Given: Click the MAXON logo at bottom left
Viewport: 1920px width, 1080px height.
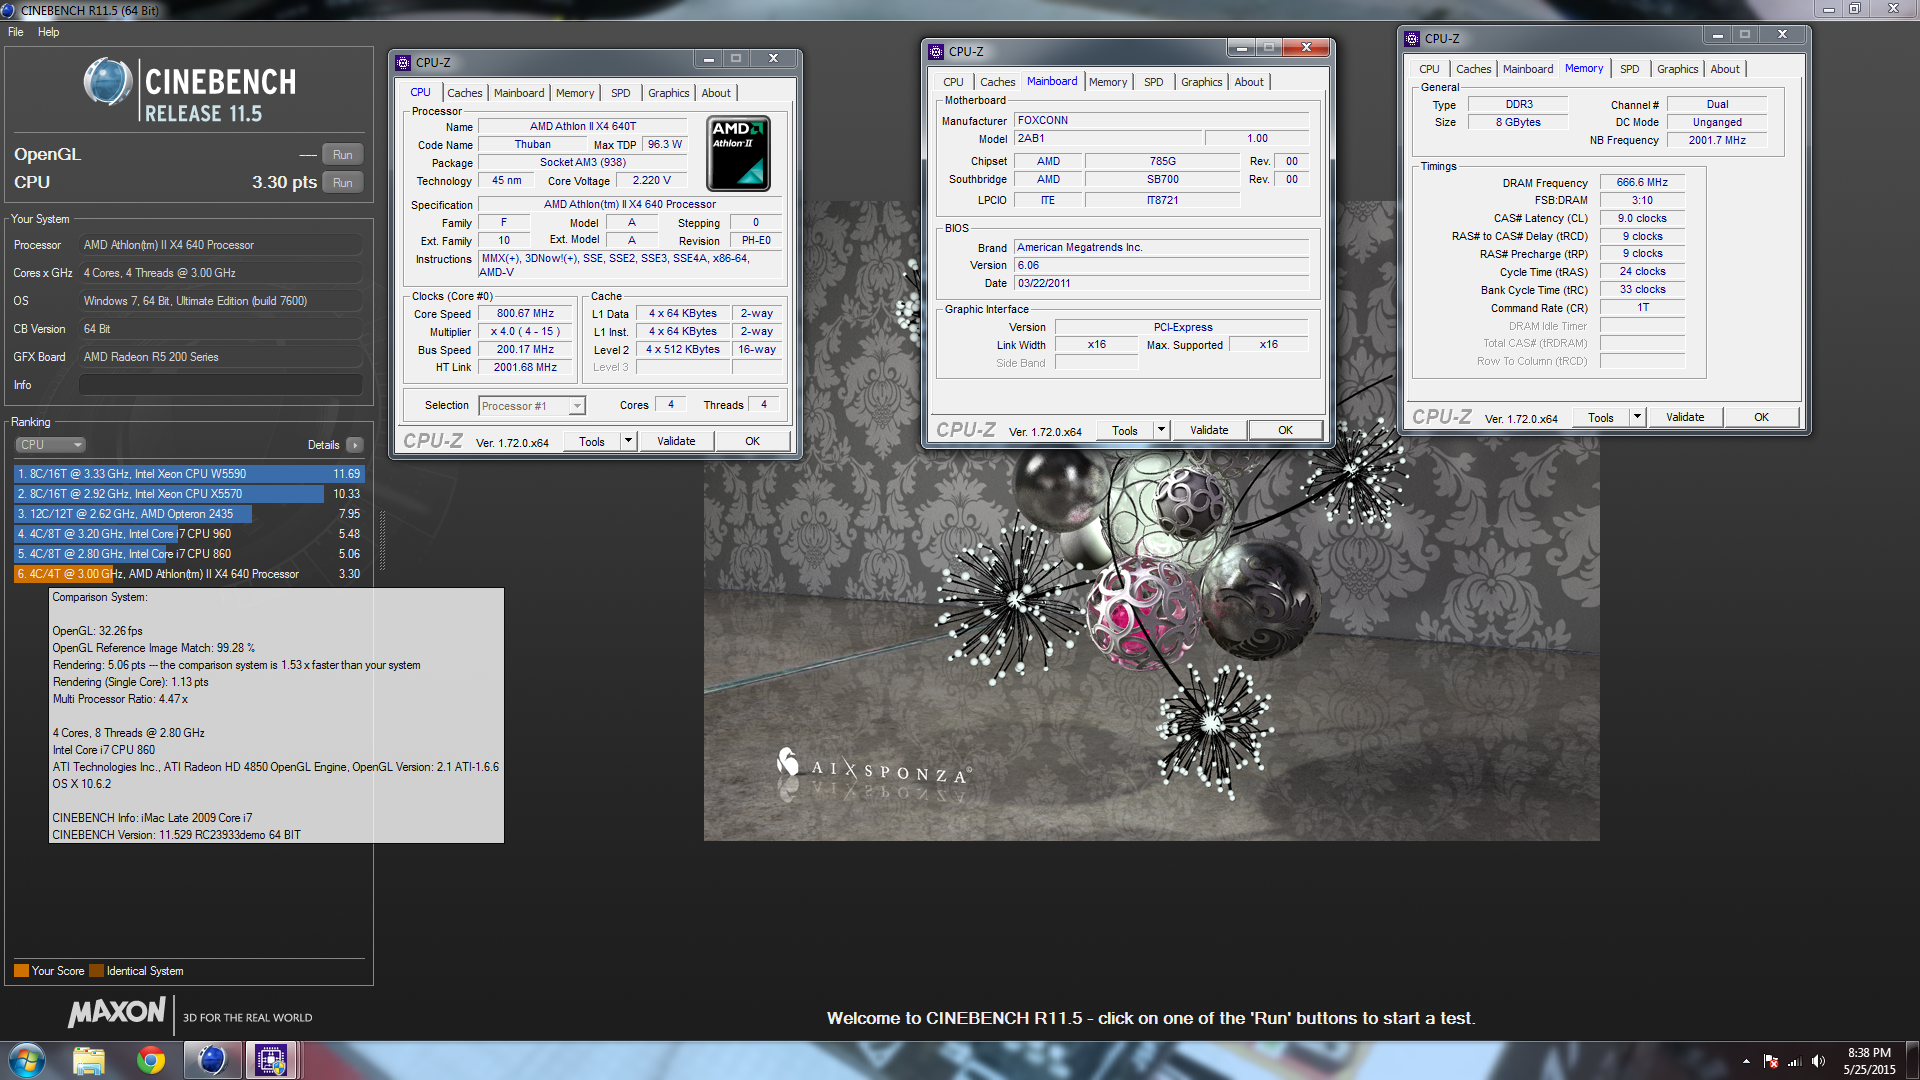Looking at the screenshot, I should tap(117, 1013).
